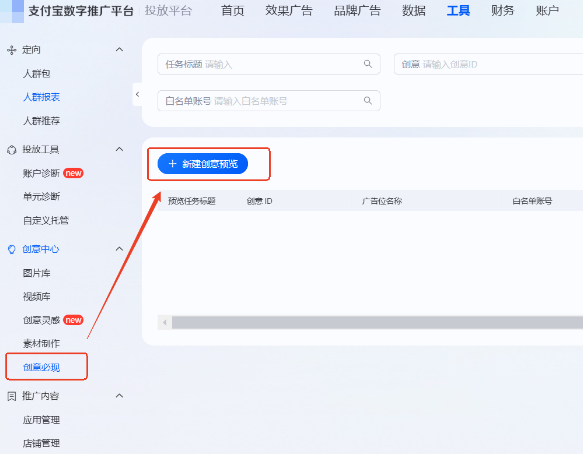Click search icon in 任务标题 field
Image resolution: width=583 pixels, height=454 pixels.
click(x=368, y=64)
